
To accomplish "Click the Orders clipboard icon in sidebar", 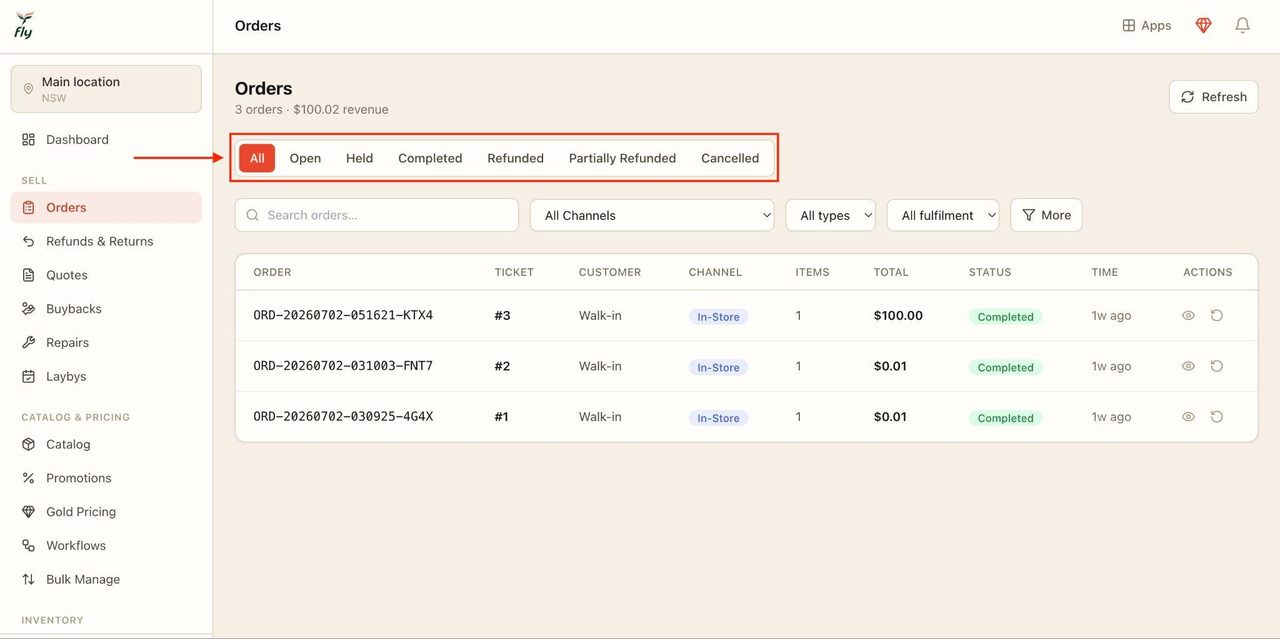I will (28, 208).
